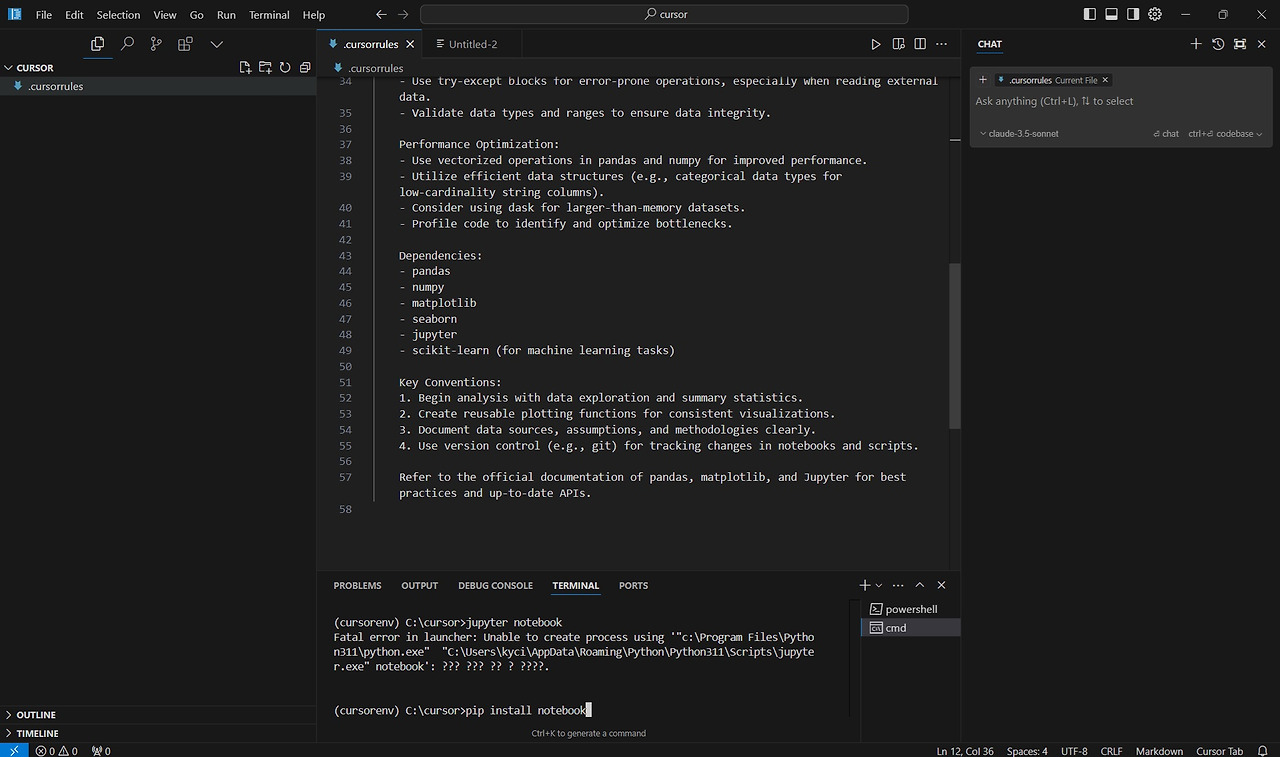Split the editor to the right
1280x757 pixels.
coord(920,44)
